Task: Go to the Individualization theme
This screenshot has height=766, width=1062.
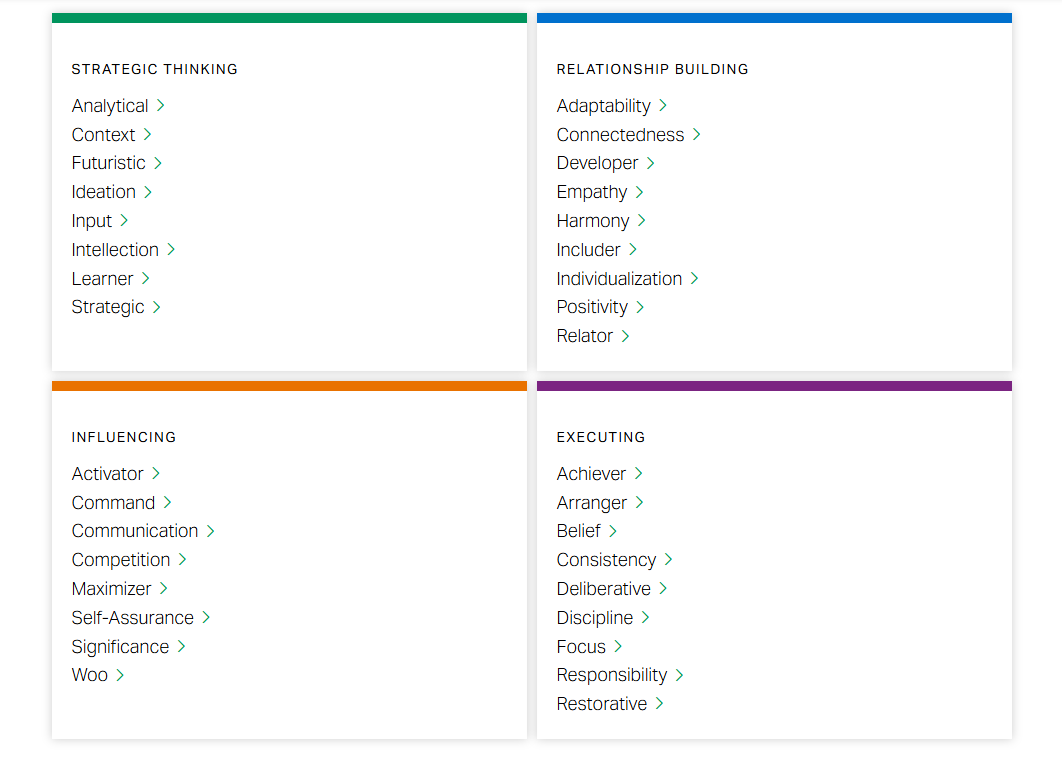Action: [619, 279]
